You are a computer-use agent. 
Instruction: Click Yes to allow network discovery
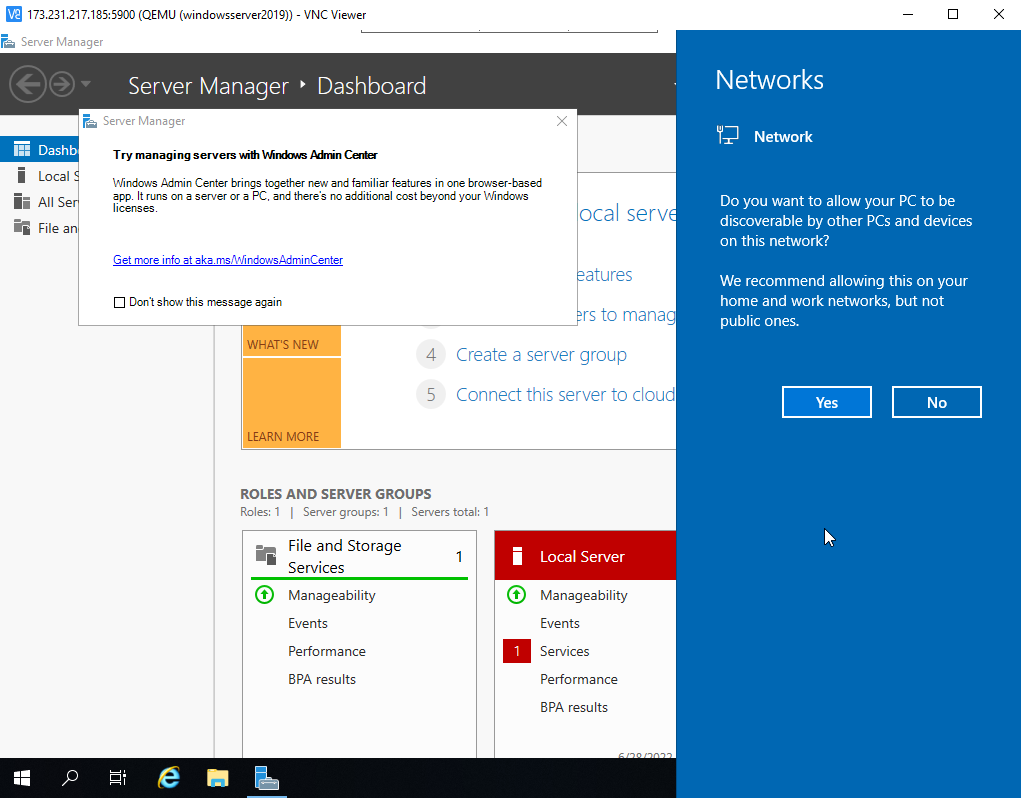point(826,402)
